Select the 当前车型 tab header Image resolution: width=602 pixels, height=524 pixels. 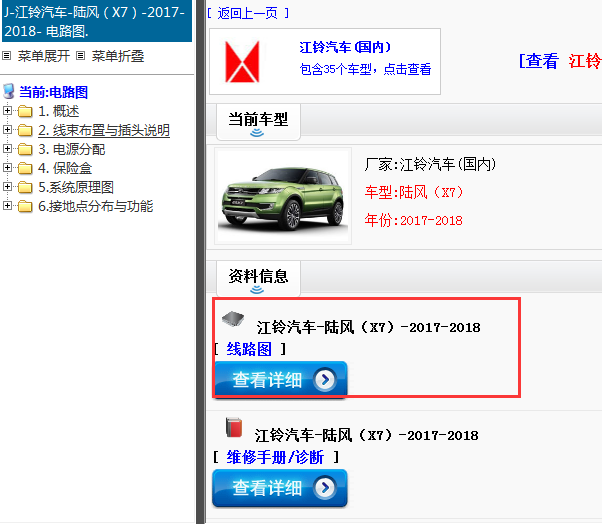click(258, 122)
